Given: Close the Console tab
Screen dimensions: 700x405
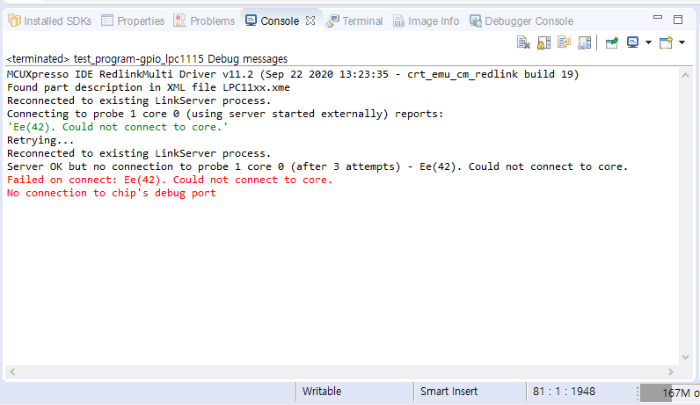Looking at the screenshot, I should pyautogui.click(x=310, y=21).
